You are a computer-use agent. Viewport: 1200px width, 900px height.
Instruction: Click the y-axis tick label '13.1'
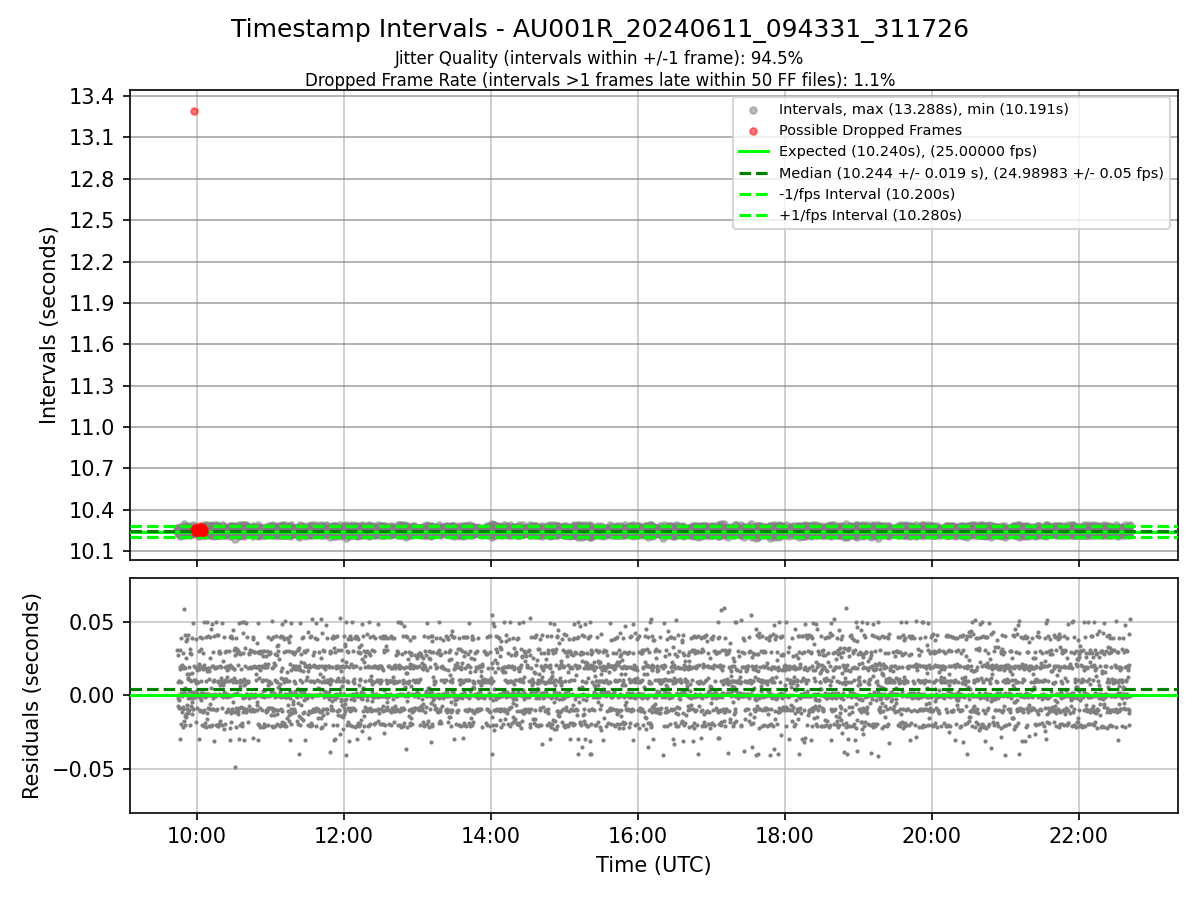[90, 138]
